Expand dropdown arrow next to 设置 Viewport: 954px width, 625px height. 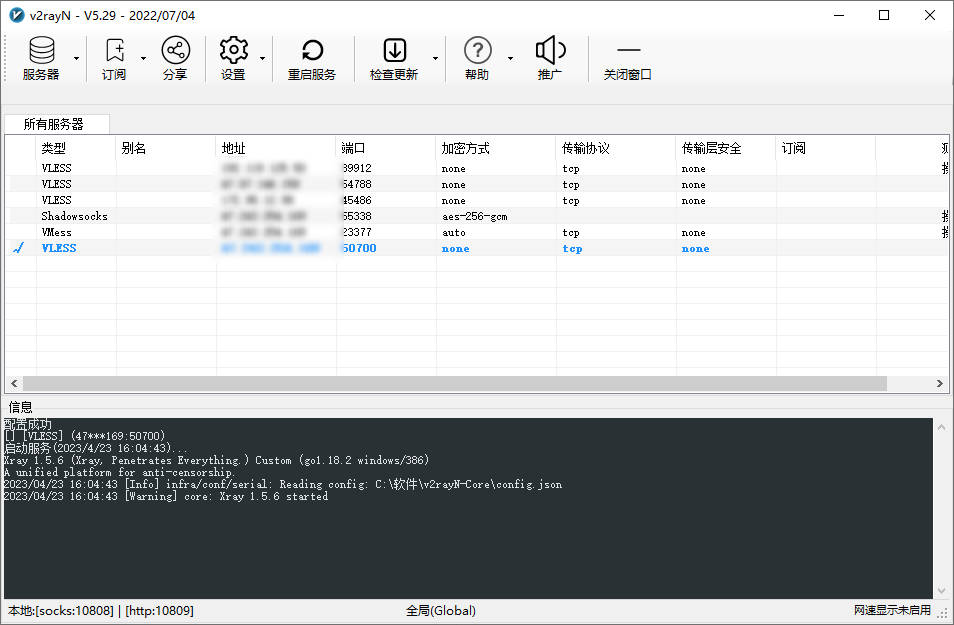click(x=263, y=59)
